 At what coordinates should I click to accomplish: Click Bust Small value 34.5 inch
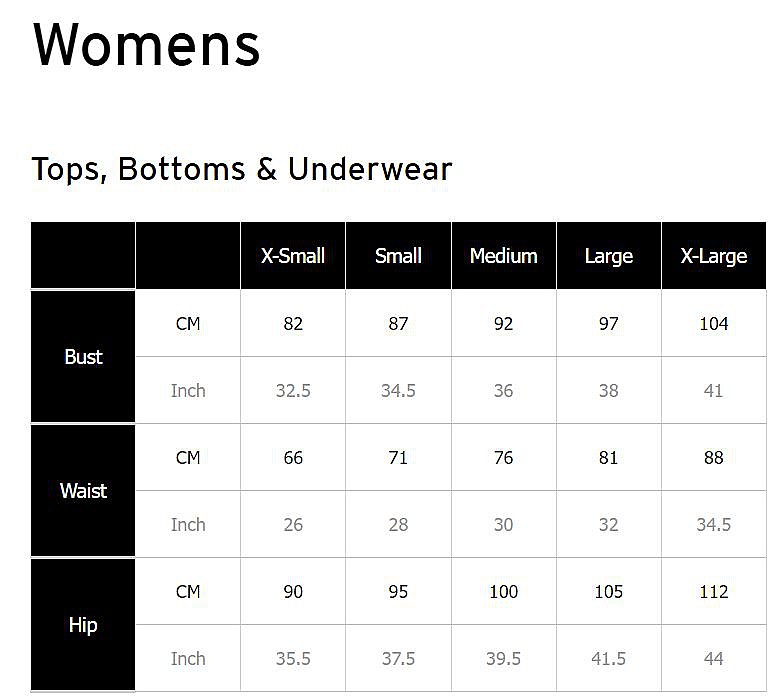pyautogui.click(x=398, y=391)
